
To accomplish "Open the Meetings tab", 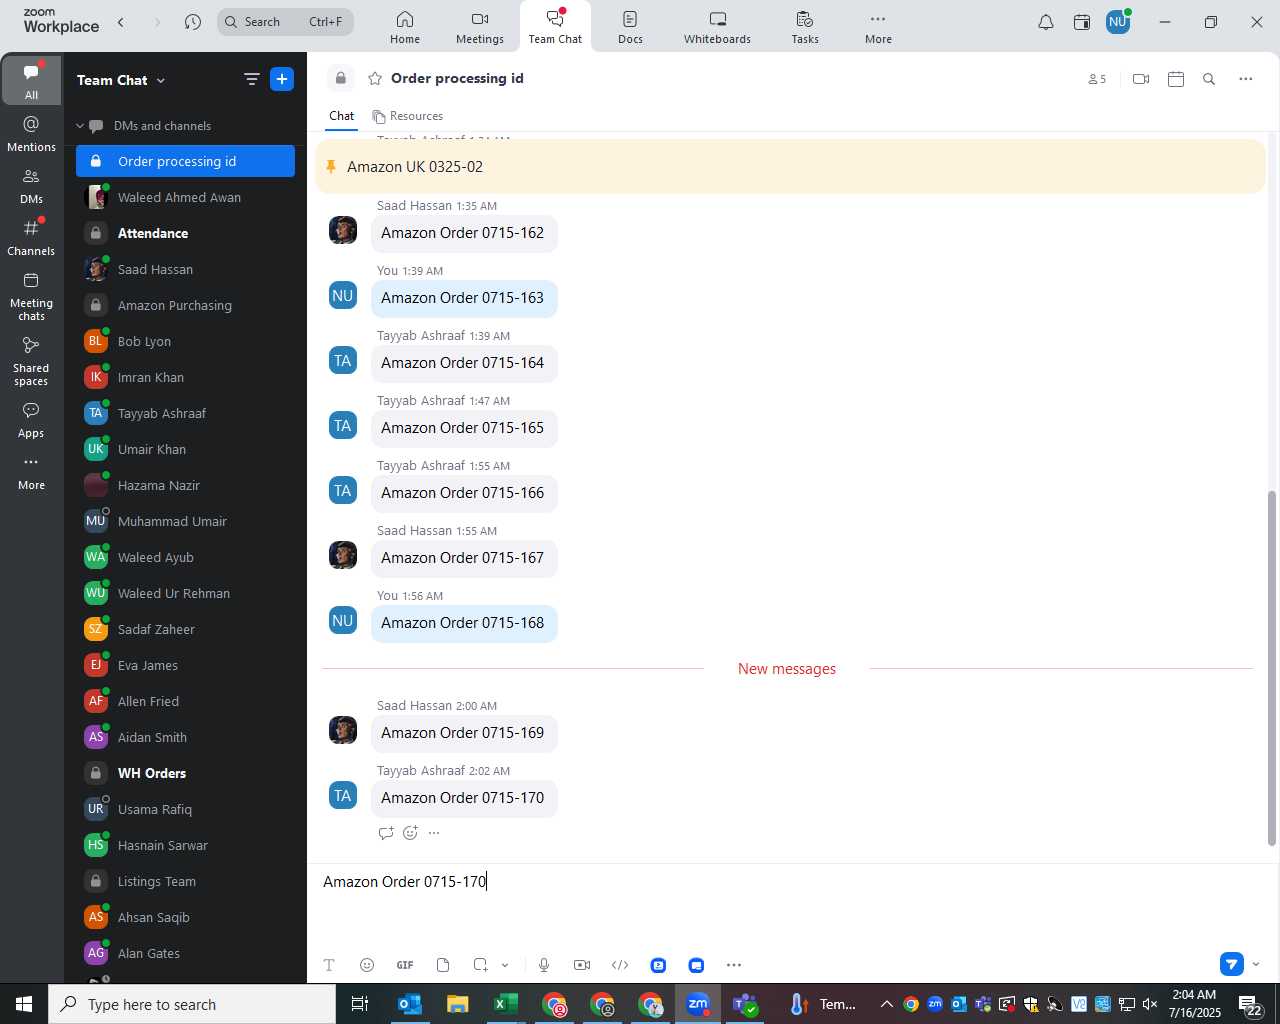I will click(480, 27).
